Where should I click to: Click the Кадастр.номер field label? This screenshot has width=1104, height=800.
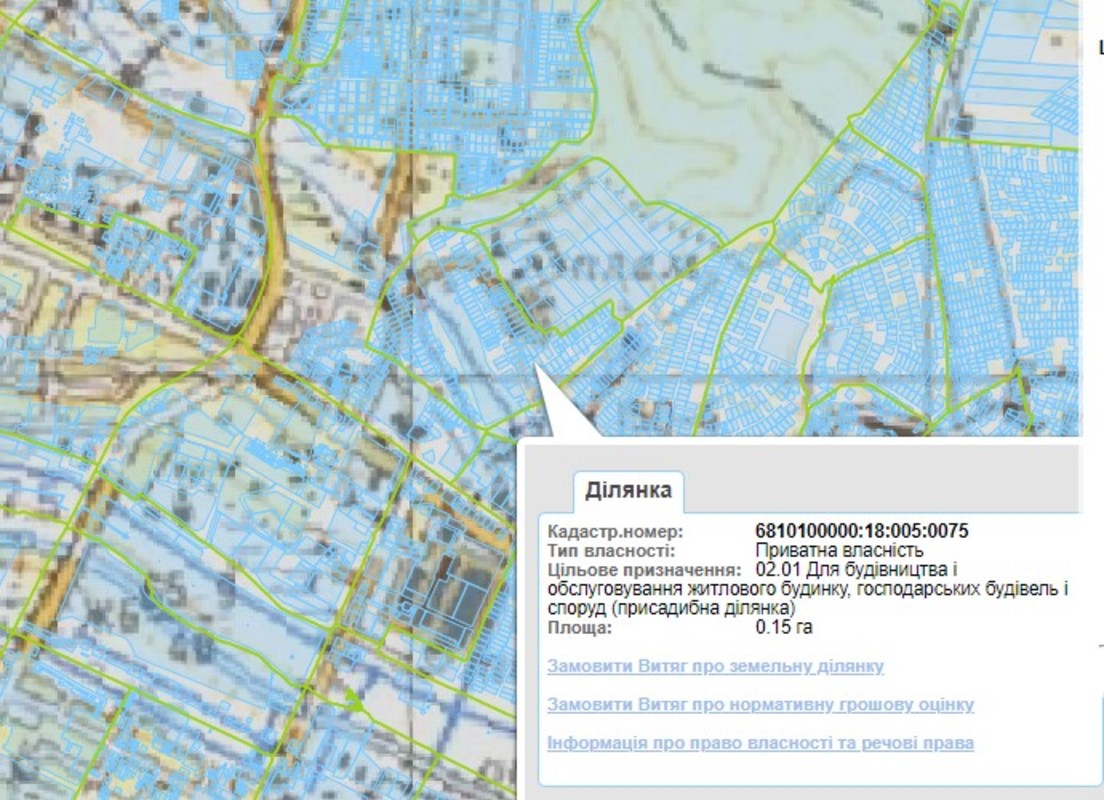(x=614, y=531)
